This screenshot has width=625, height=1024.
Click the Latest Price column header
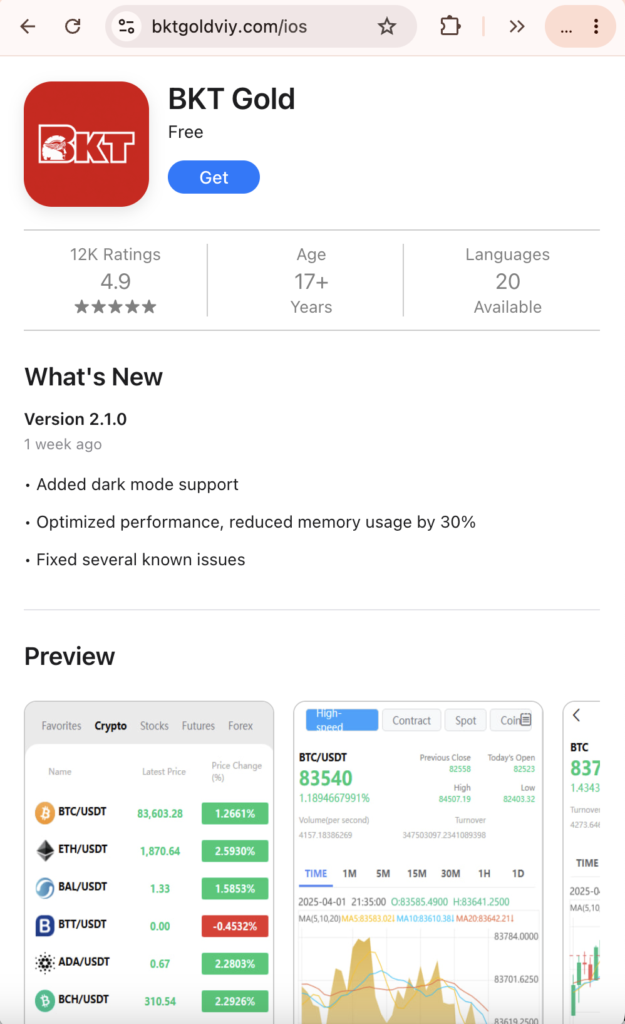tap(164, 772)
